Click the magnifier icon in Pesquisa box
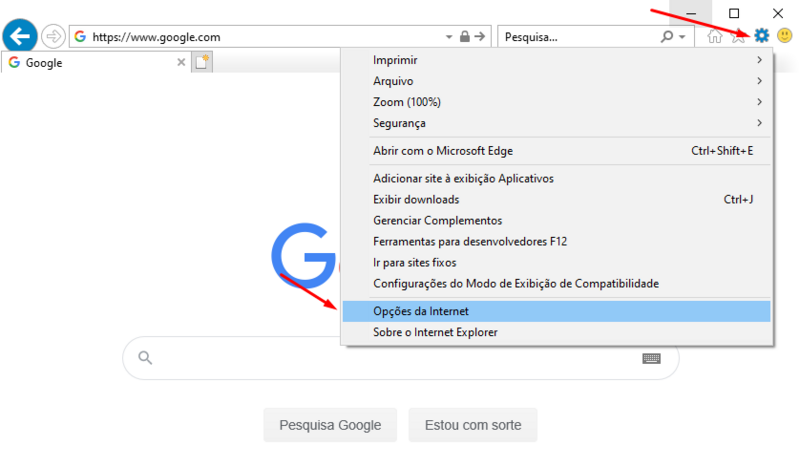This screenshot has width=800, height=467. 666,37
